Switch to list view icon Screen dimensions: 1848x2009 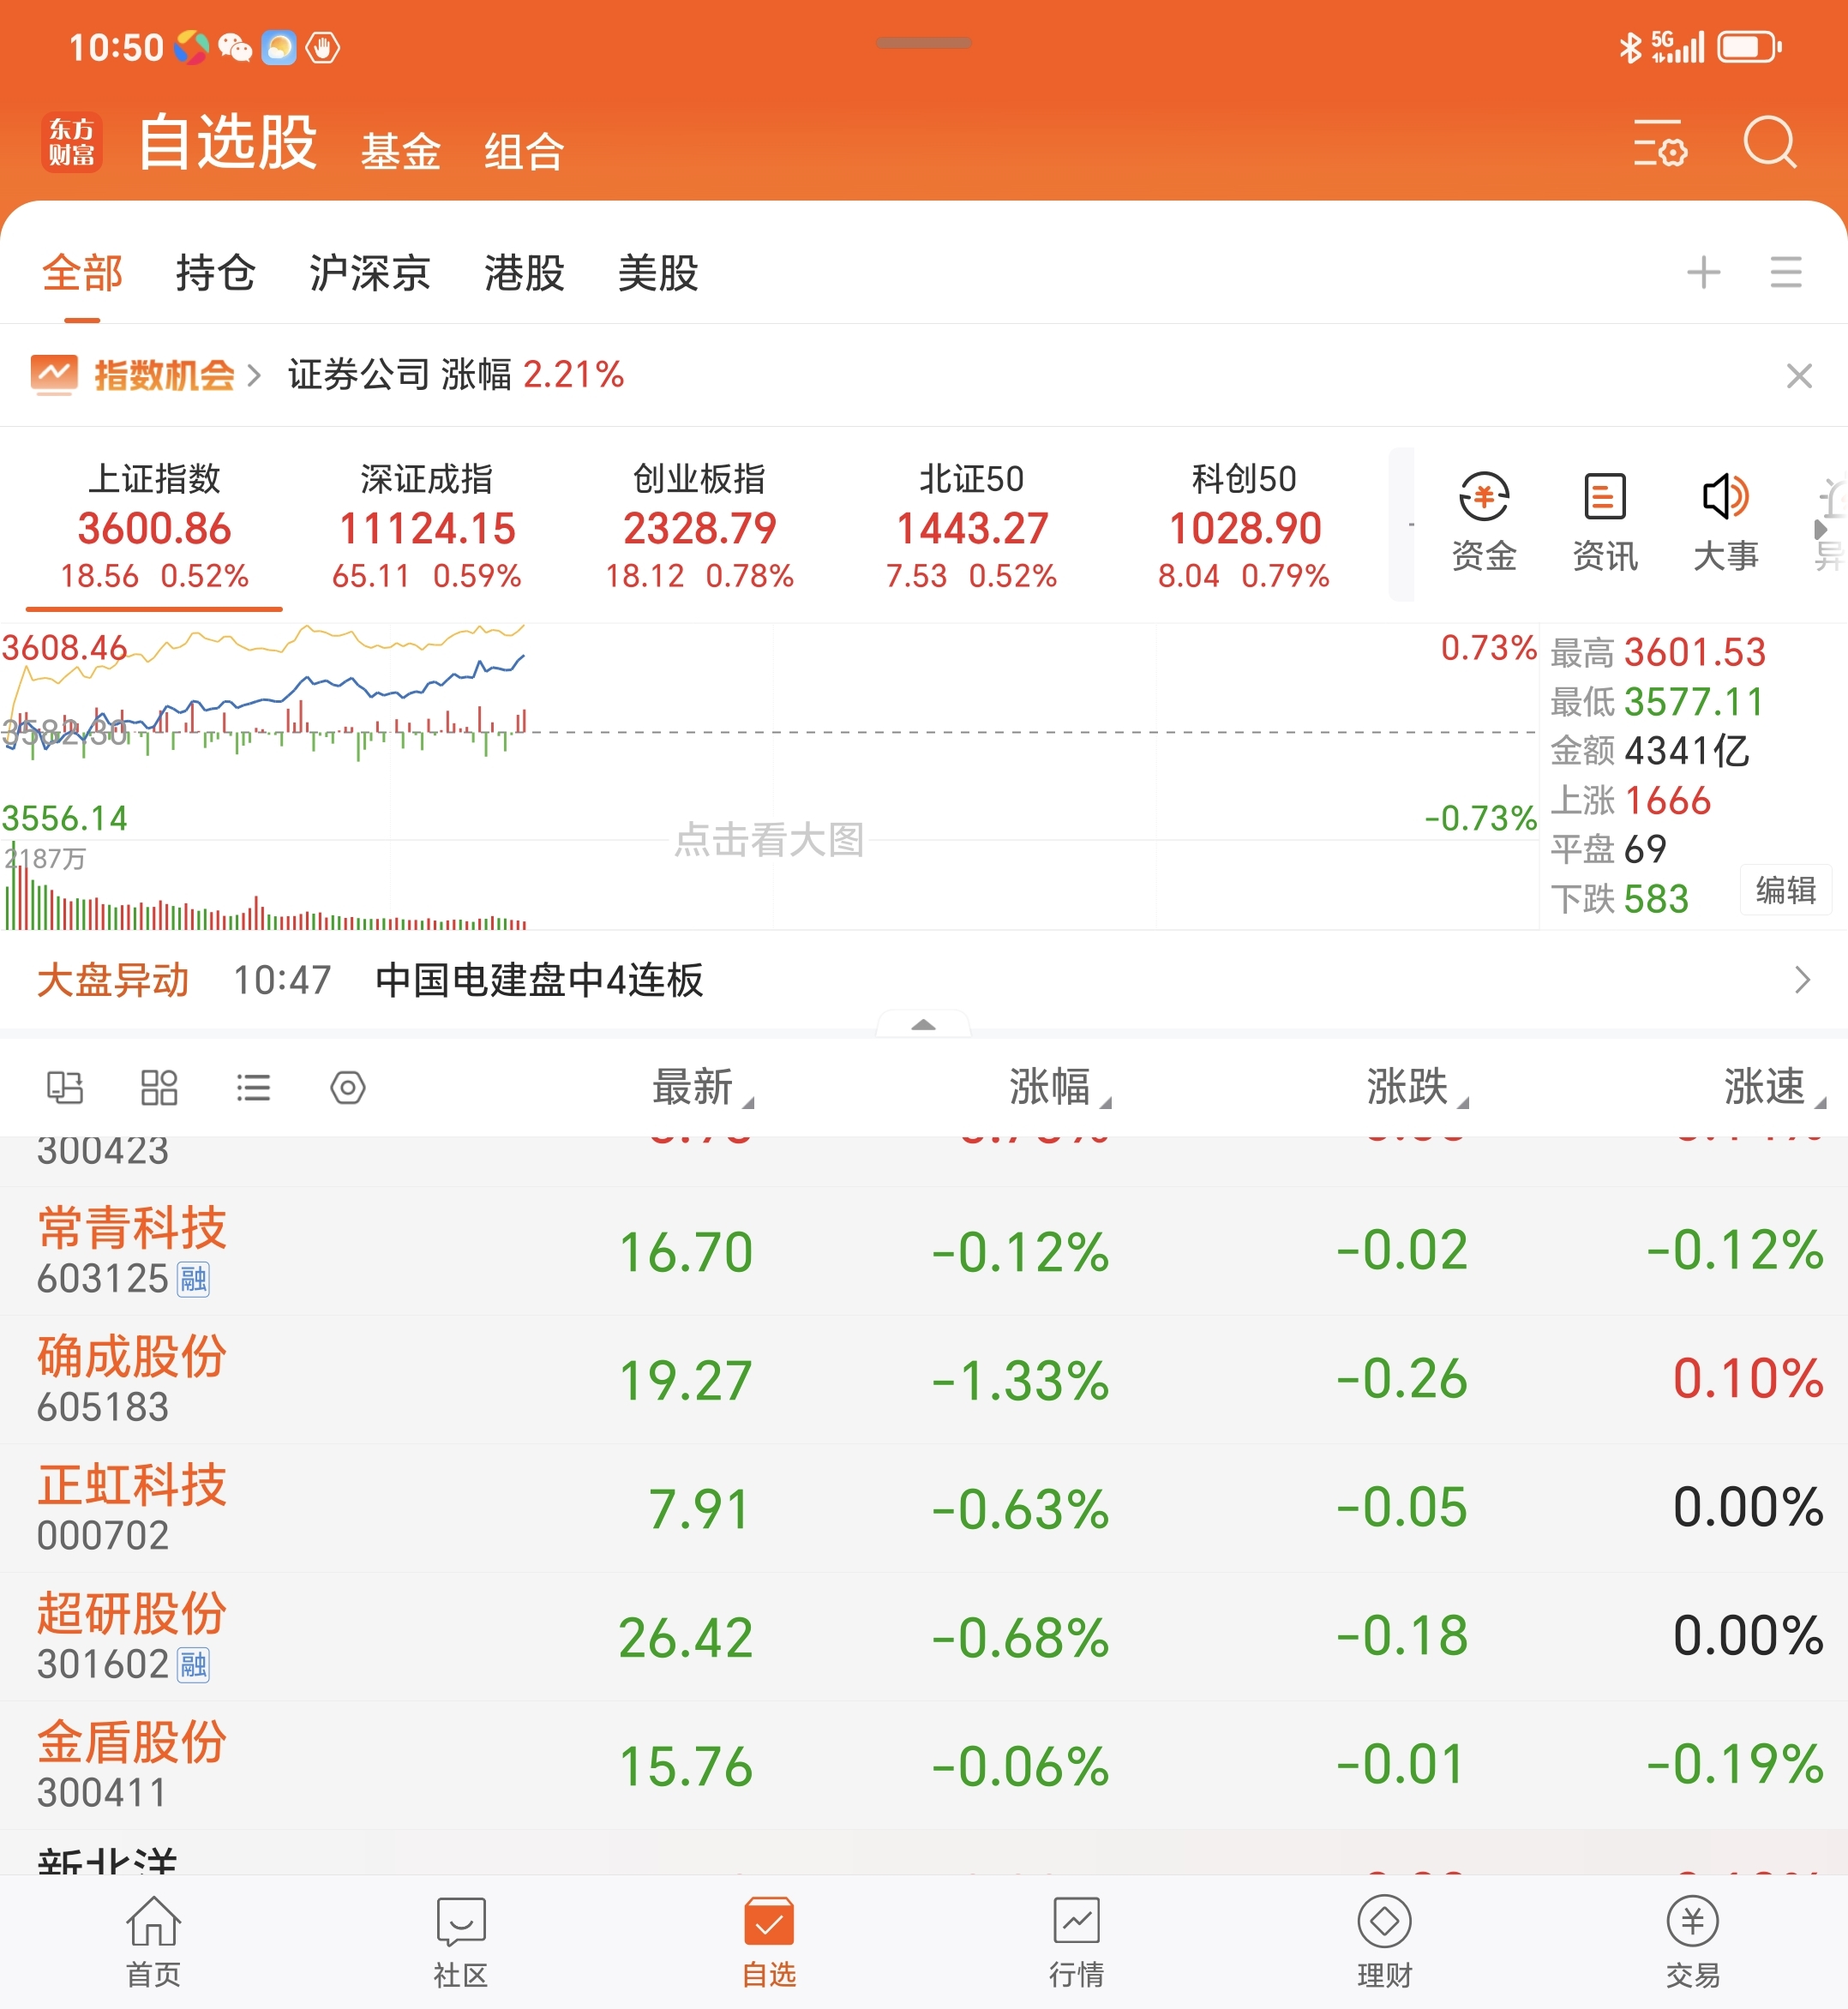(x=253, y=1087)
